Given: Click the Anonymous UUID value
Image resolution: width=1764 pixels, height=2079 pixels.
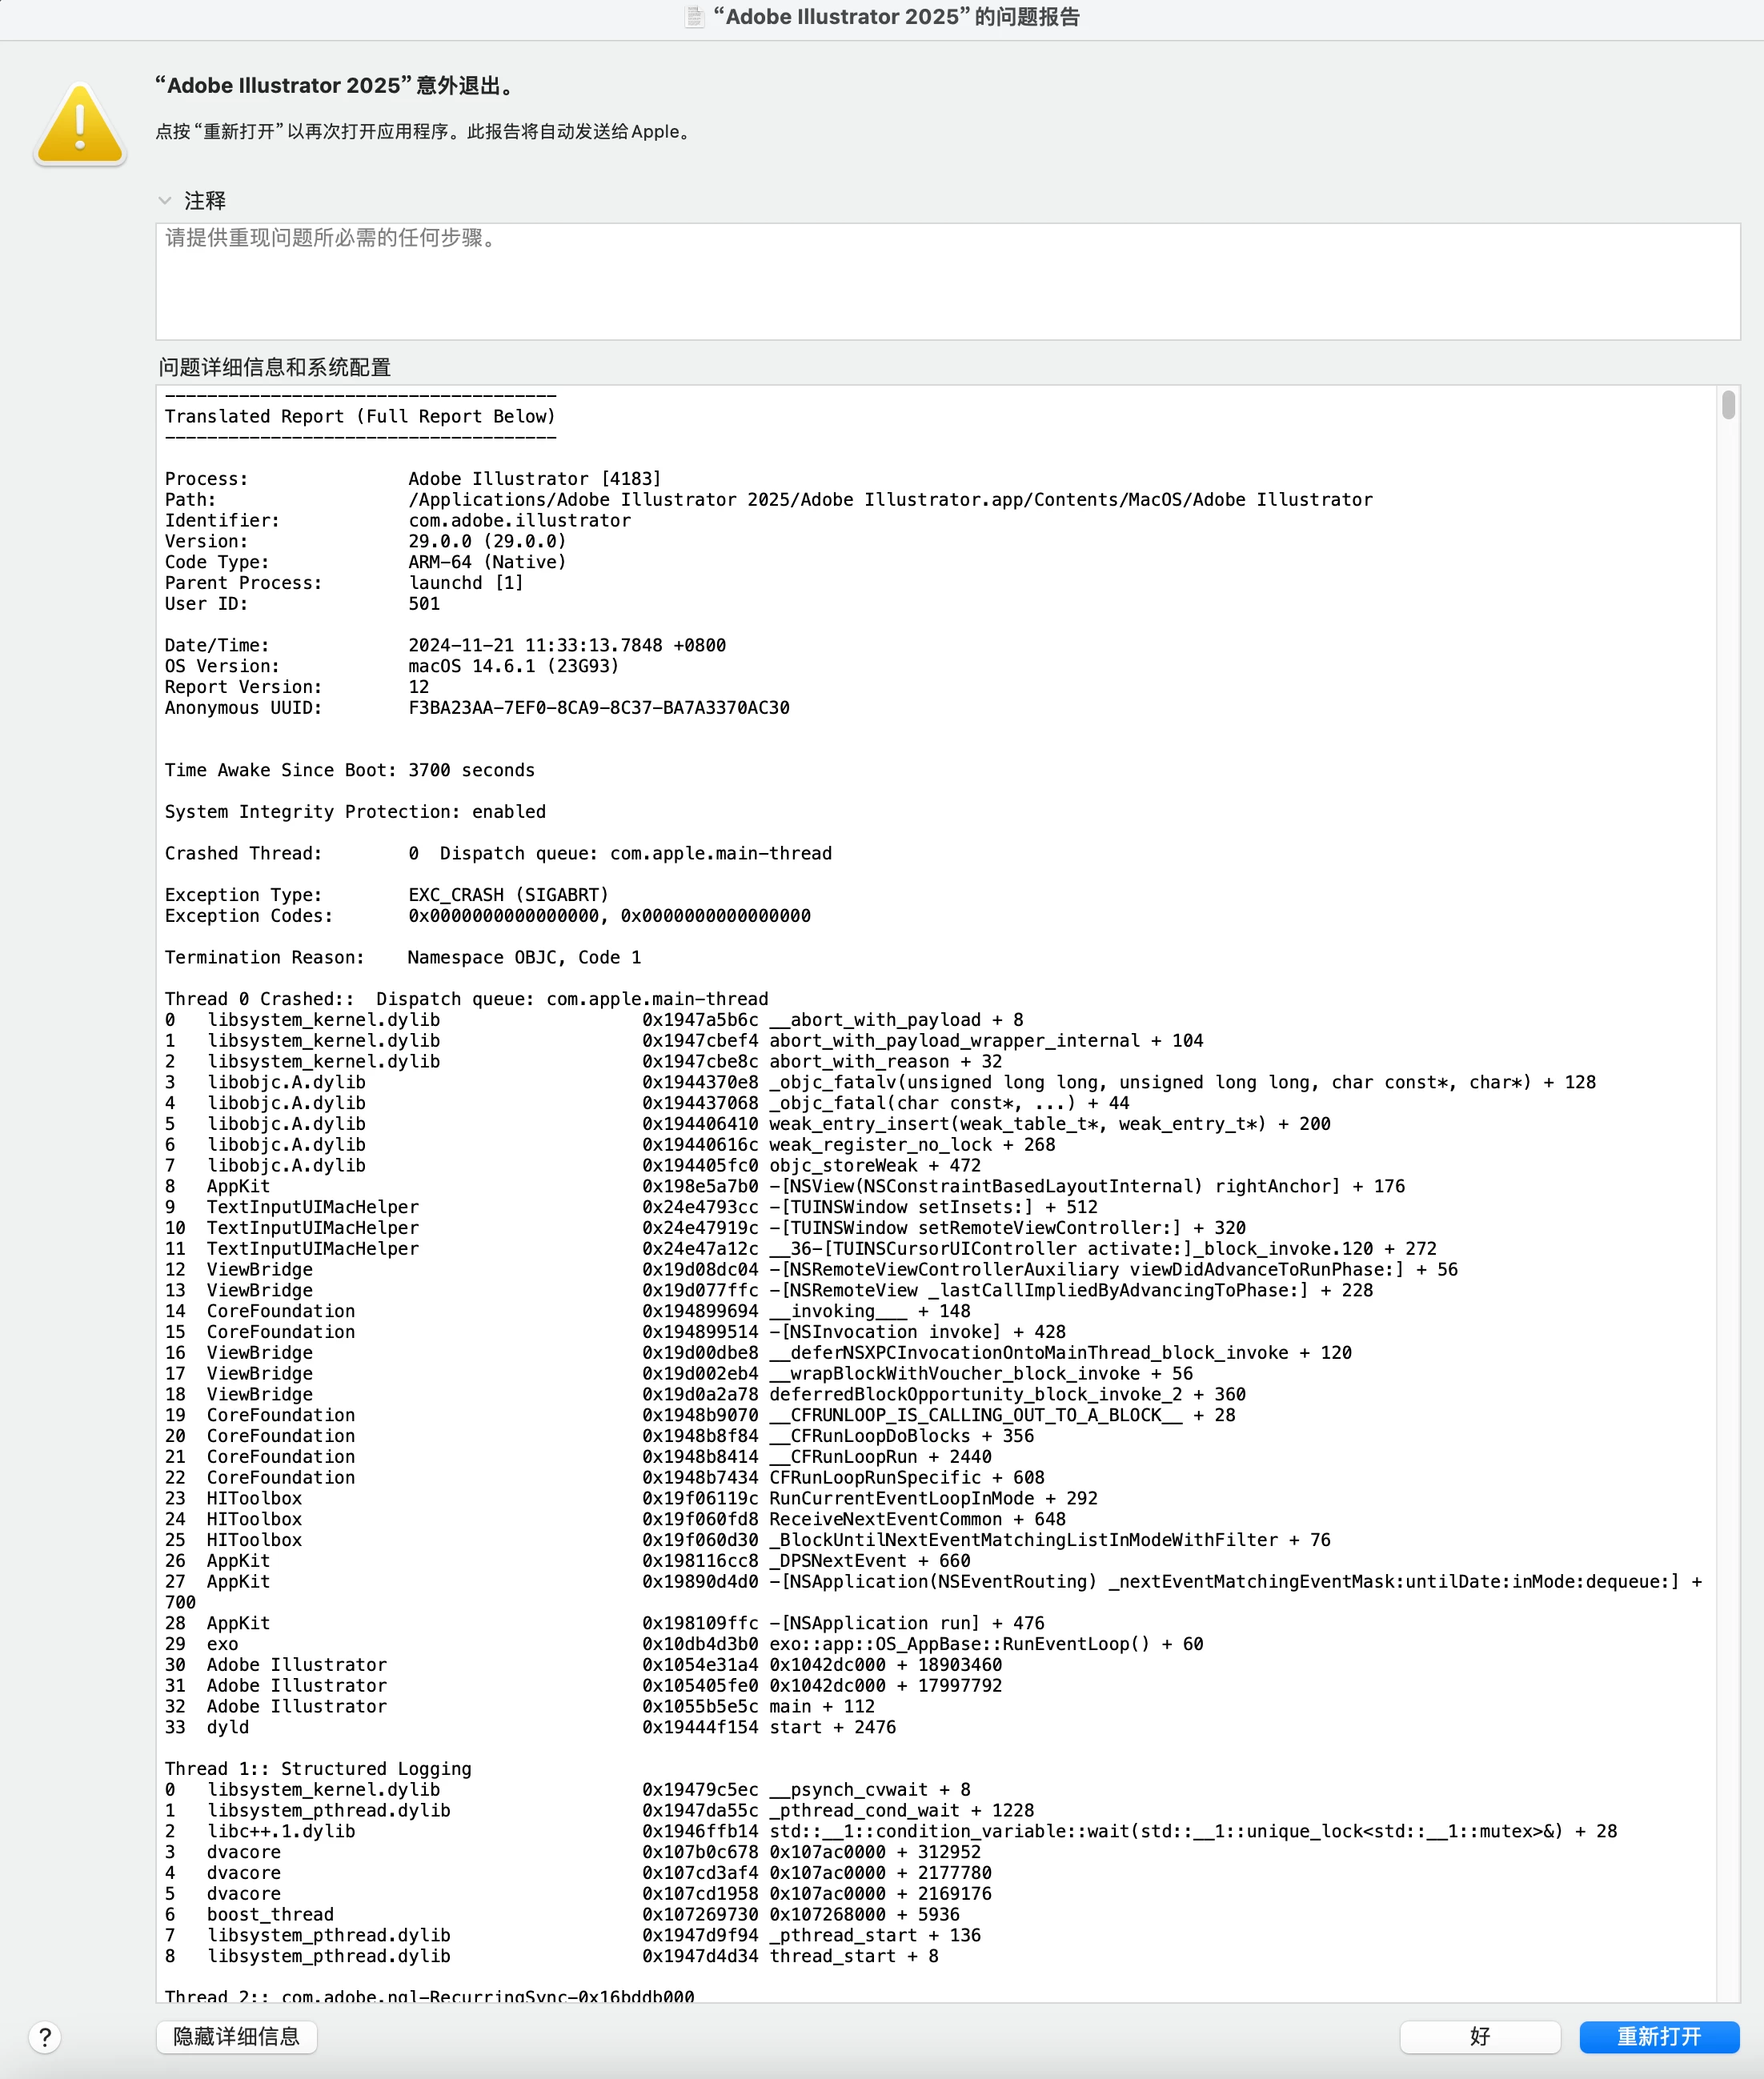Looking at the screenshot, I should 598,708.
